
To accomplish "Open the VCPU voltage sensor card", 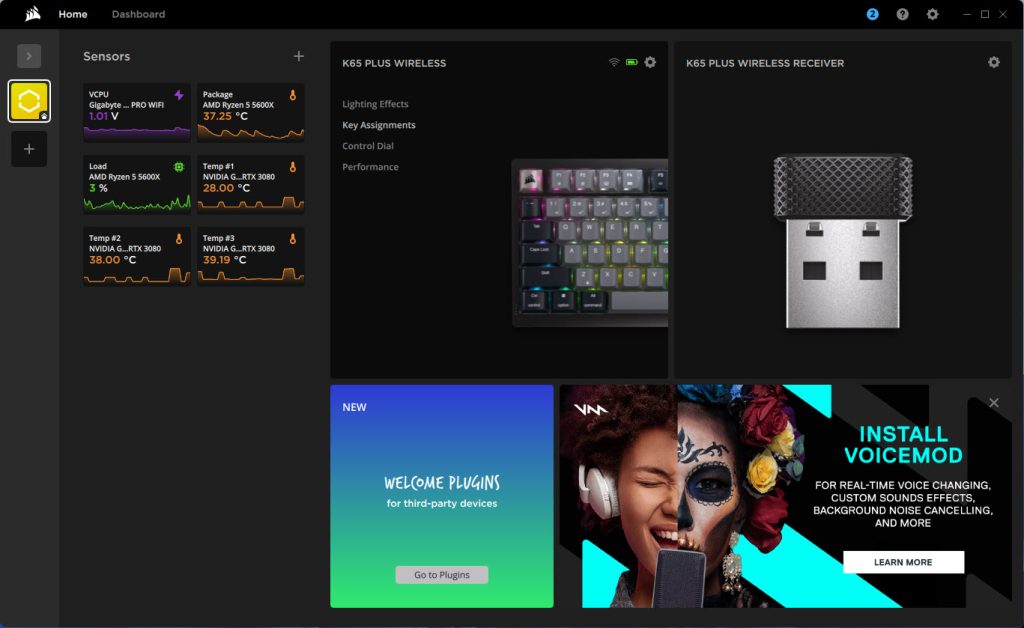I will 137,112.
